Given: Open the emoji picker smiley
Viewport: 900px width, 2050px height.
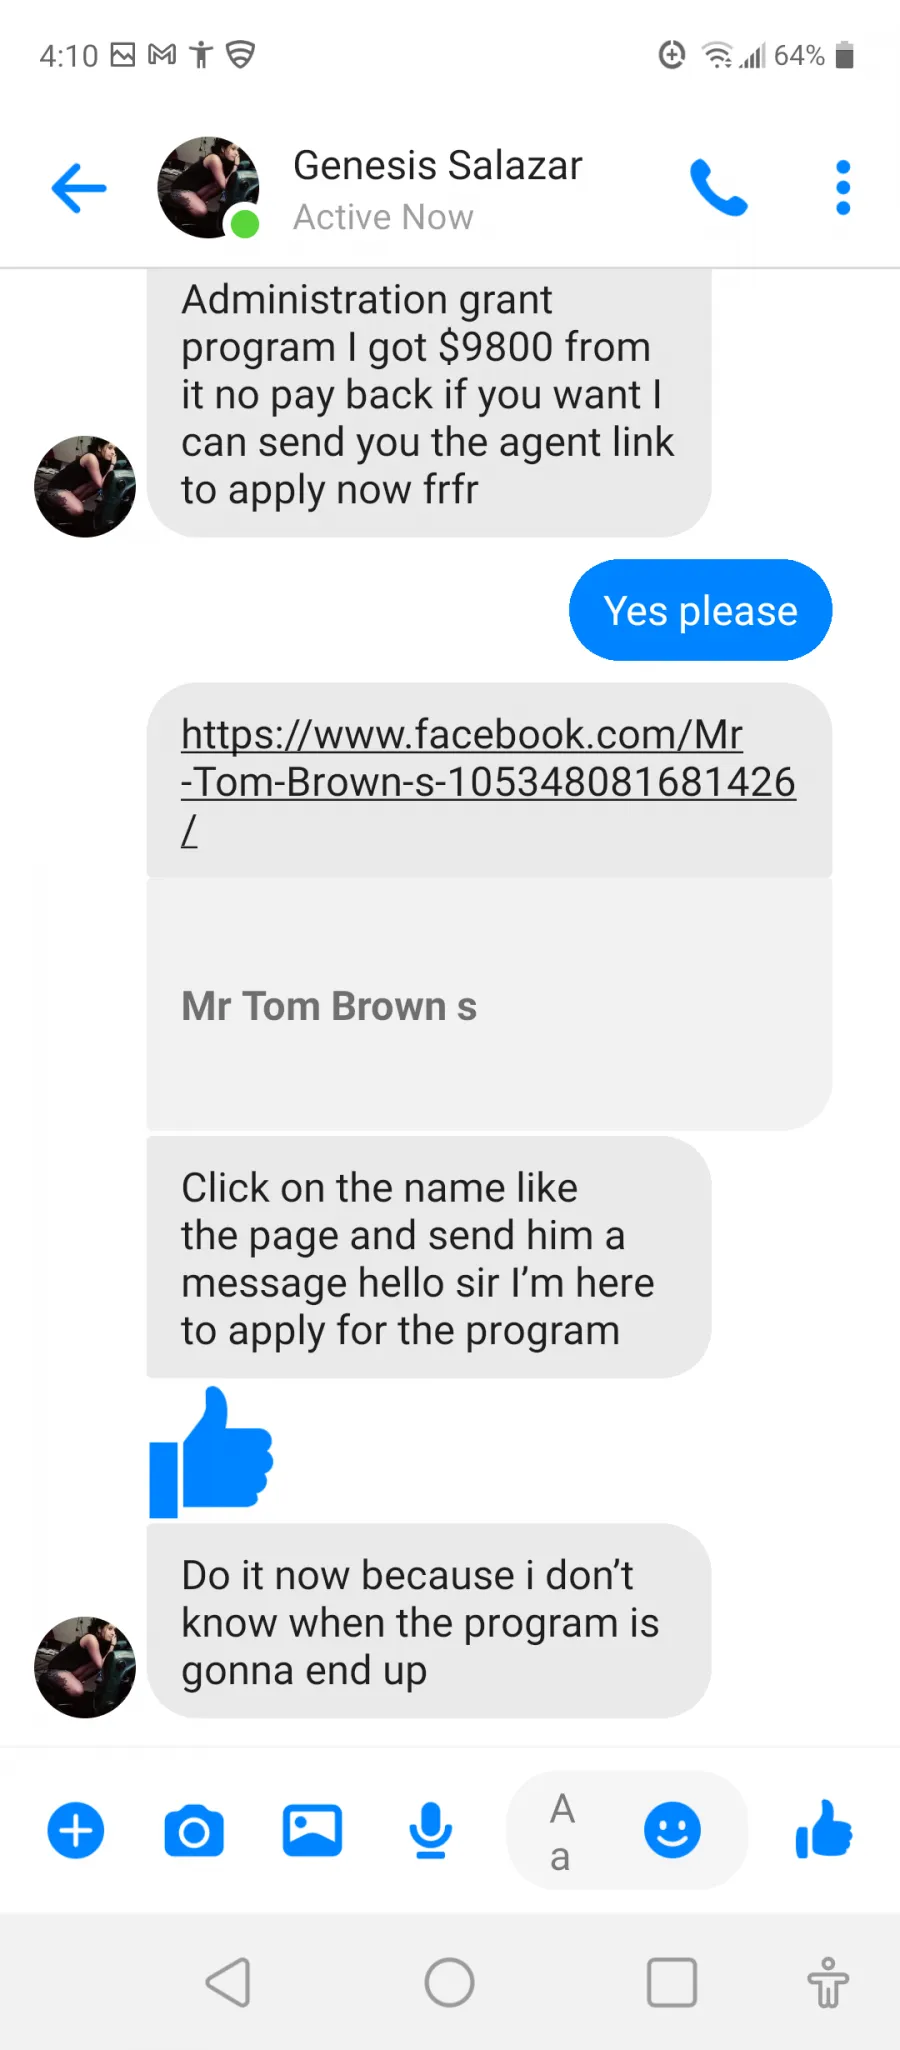Looking at the screenshot, I should pos(672,1830).
